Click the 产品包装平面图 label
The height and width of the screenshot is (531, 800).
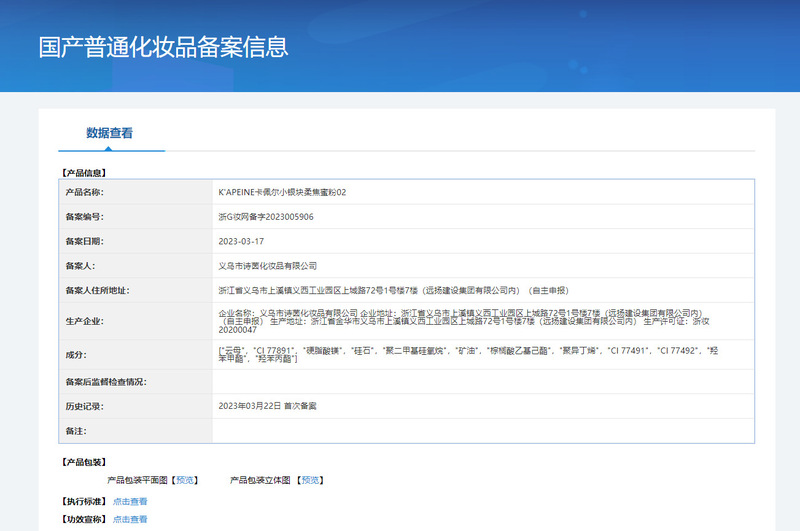pos(137,480)
